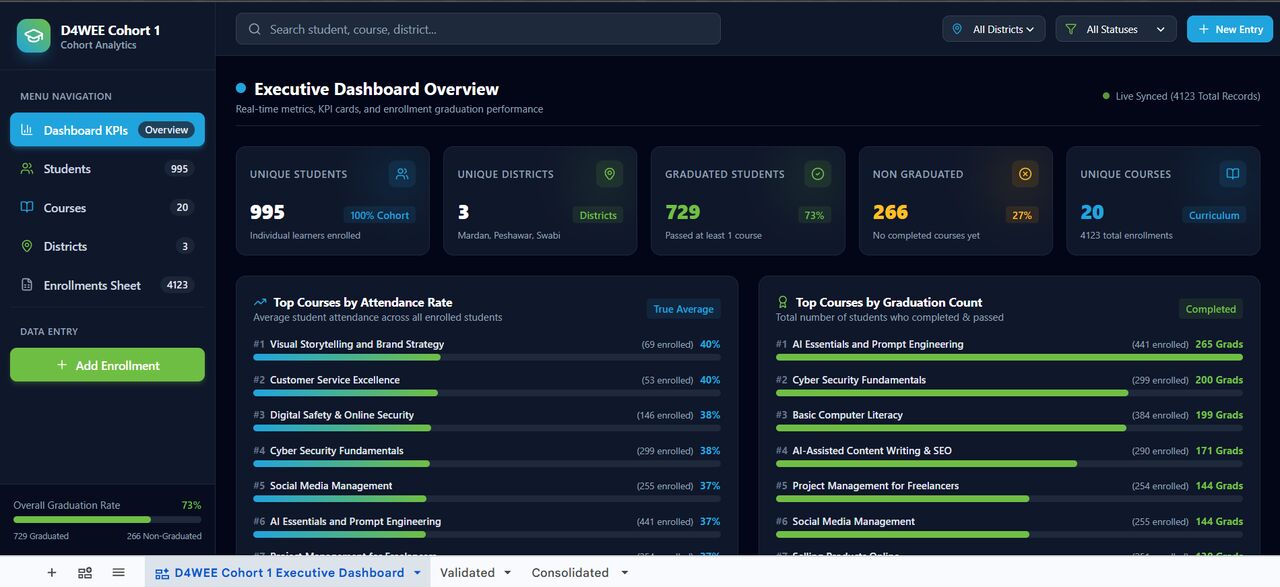Click the Mardan, Peshawar, Swabi text
This screenshot has width=1280, height=587.
click(x=509, y=236)
